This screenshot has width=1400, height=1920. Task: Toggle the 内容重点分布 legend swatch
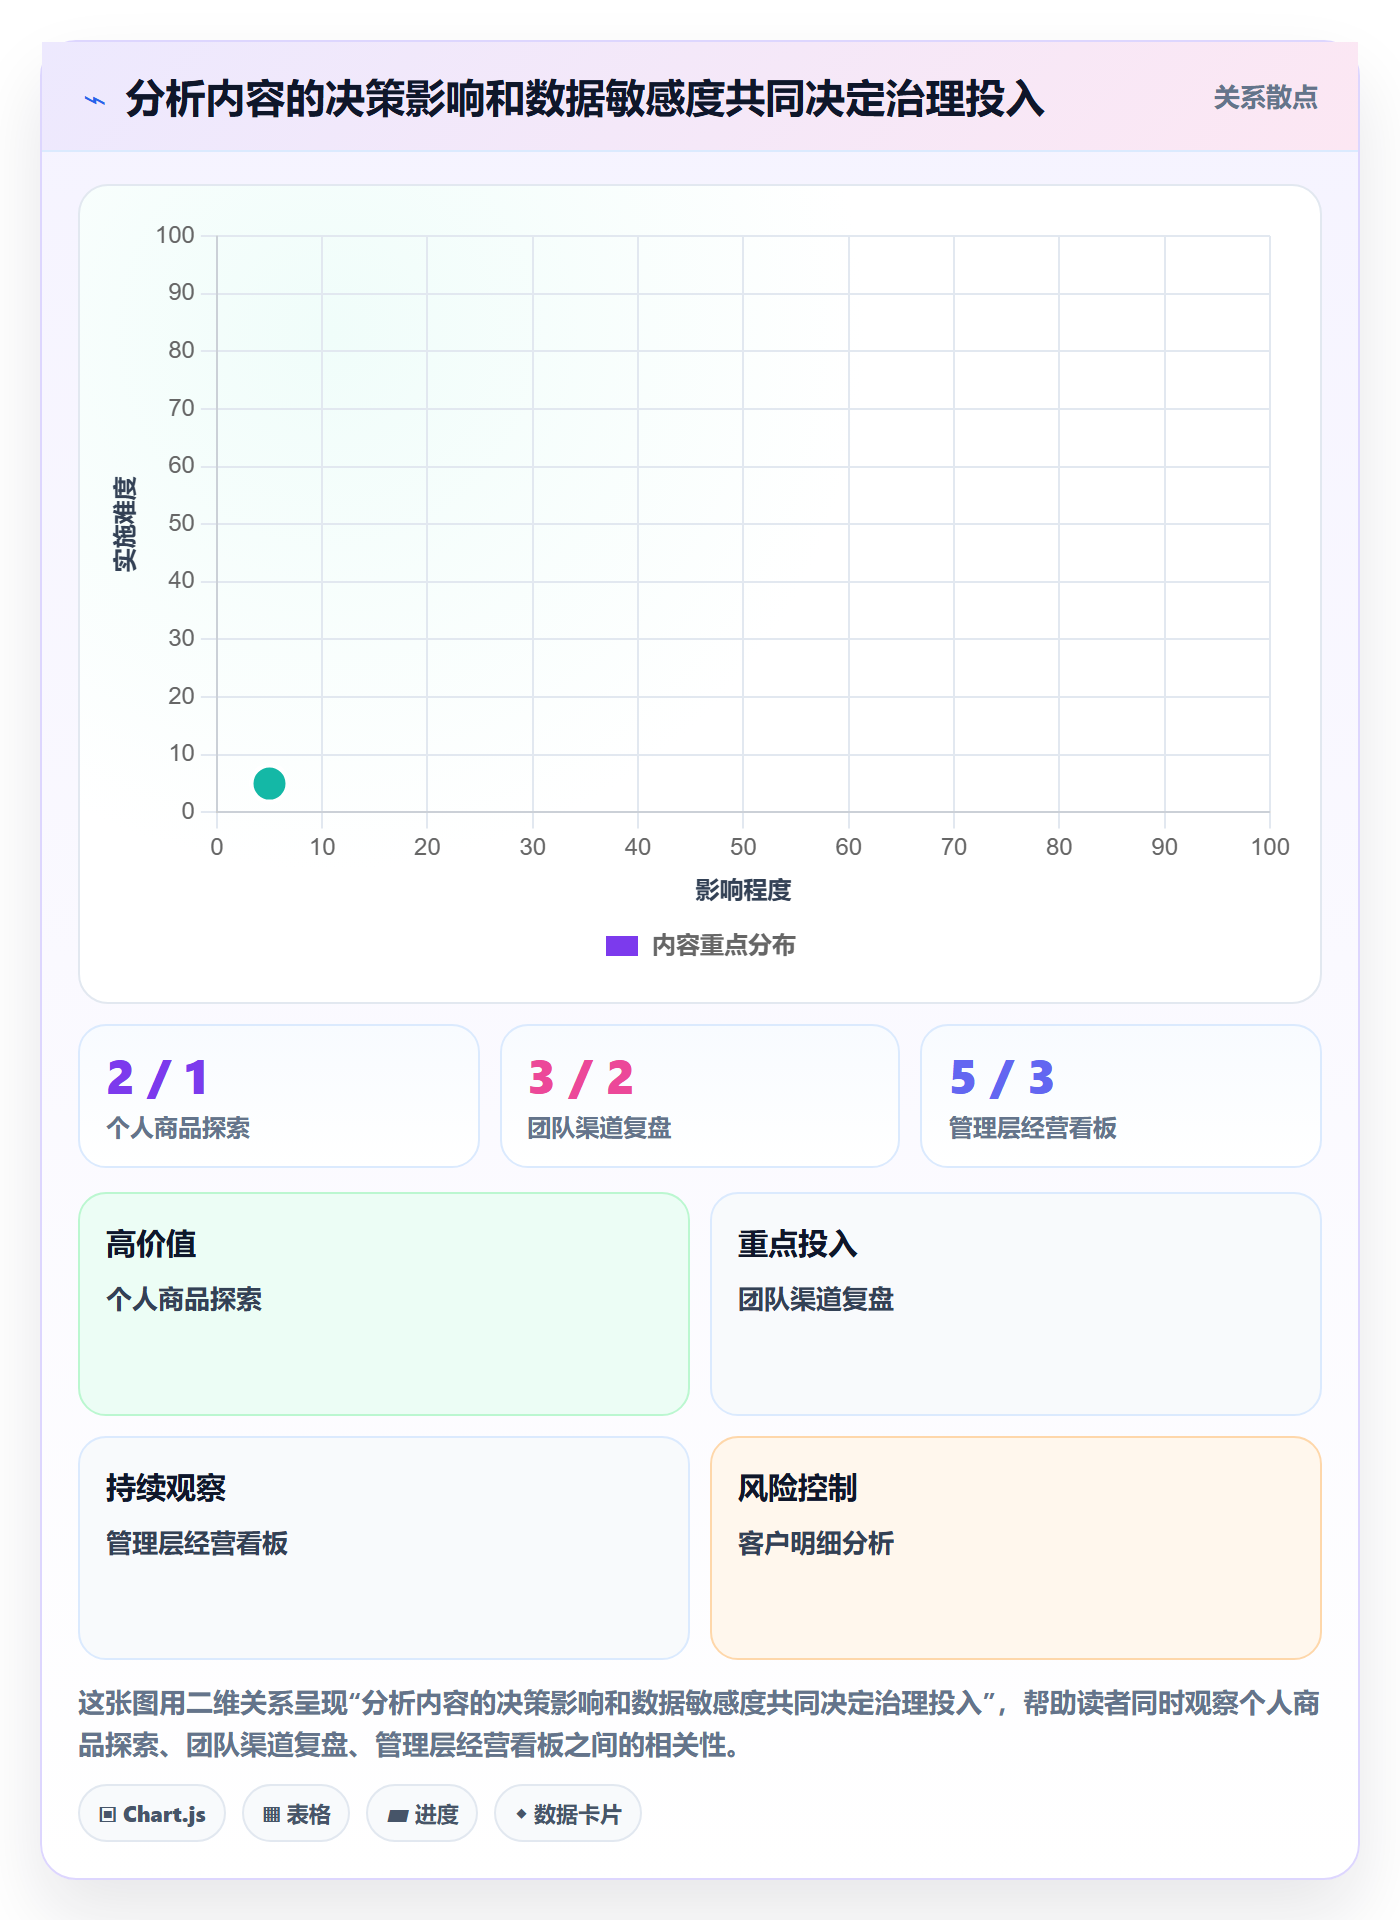[621, 946]
